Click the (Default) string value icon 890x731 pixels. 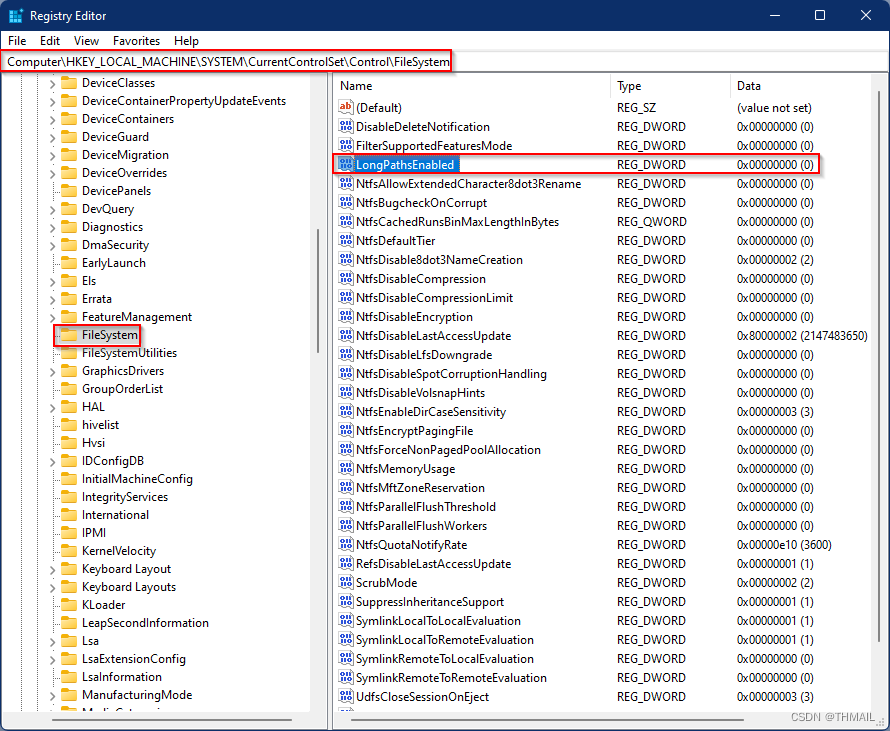(345, 107)
